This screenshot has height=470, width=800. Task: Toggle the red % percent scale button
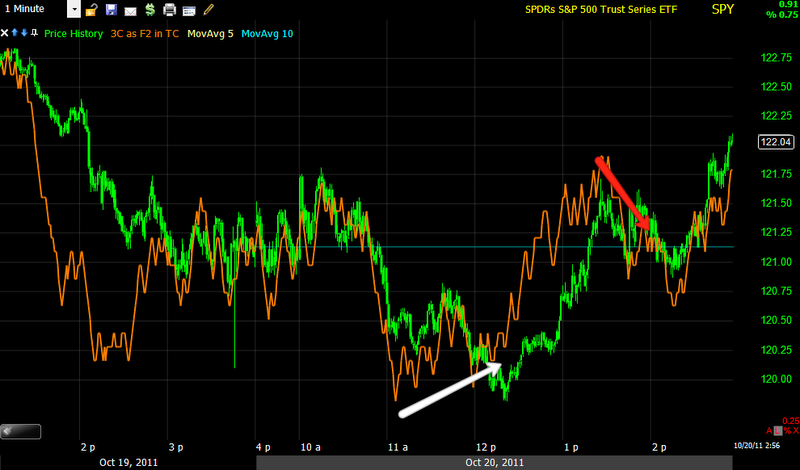(x=787, y=431)
